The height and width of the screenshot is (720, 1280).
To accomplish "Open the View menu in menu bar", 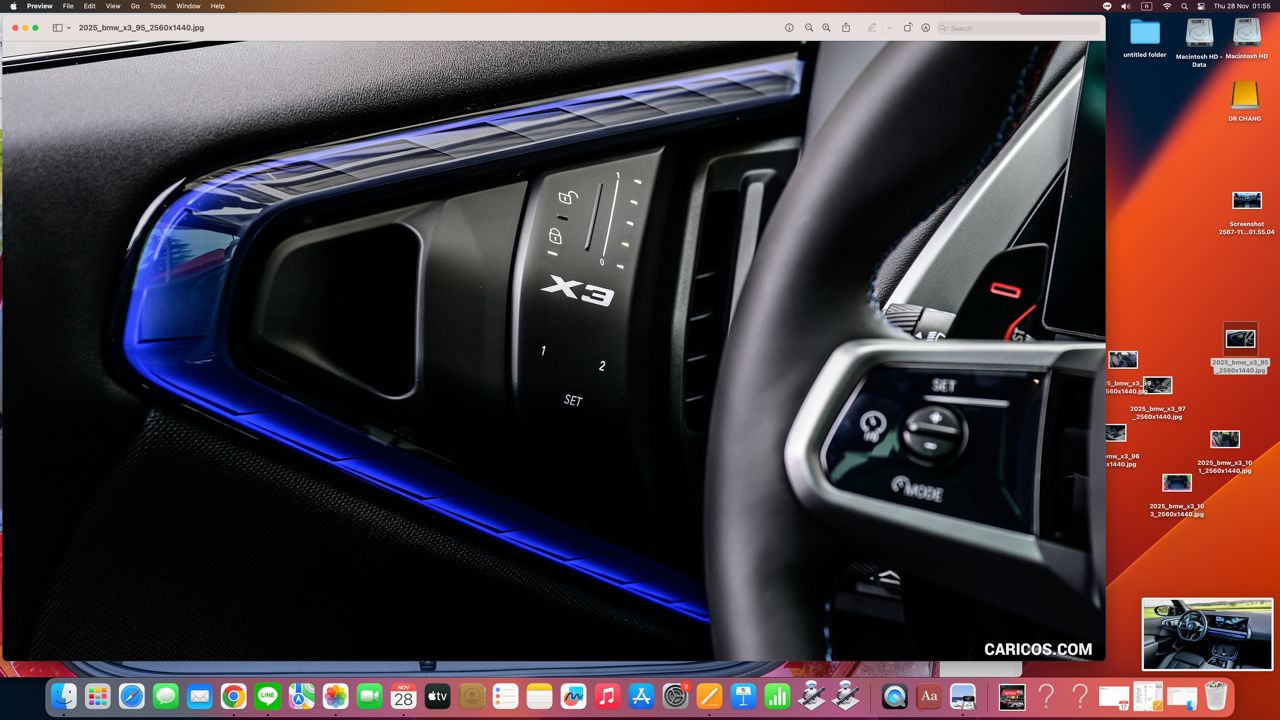I will 113,6.
